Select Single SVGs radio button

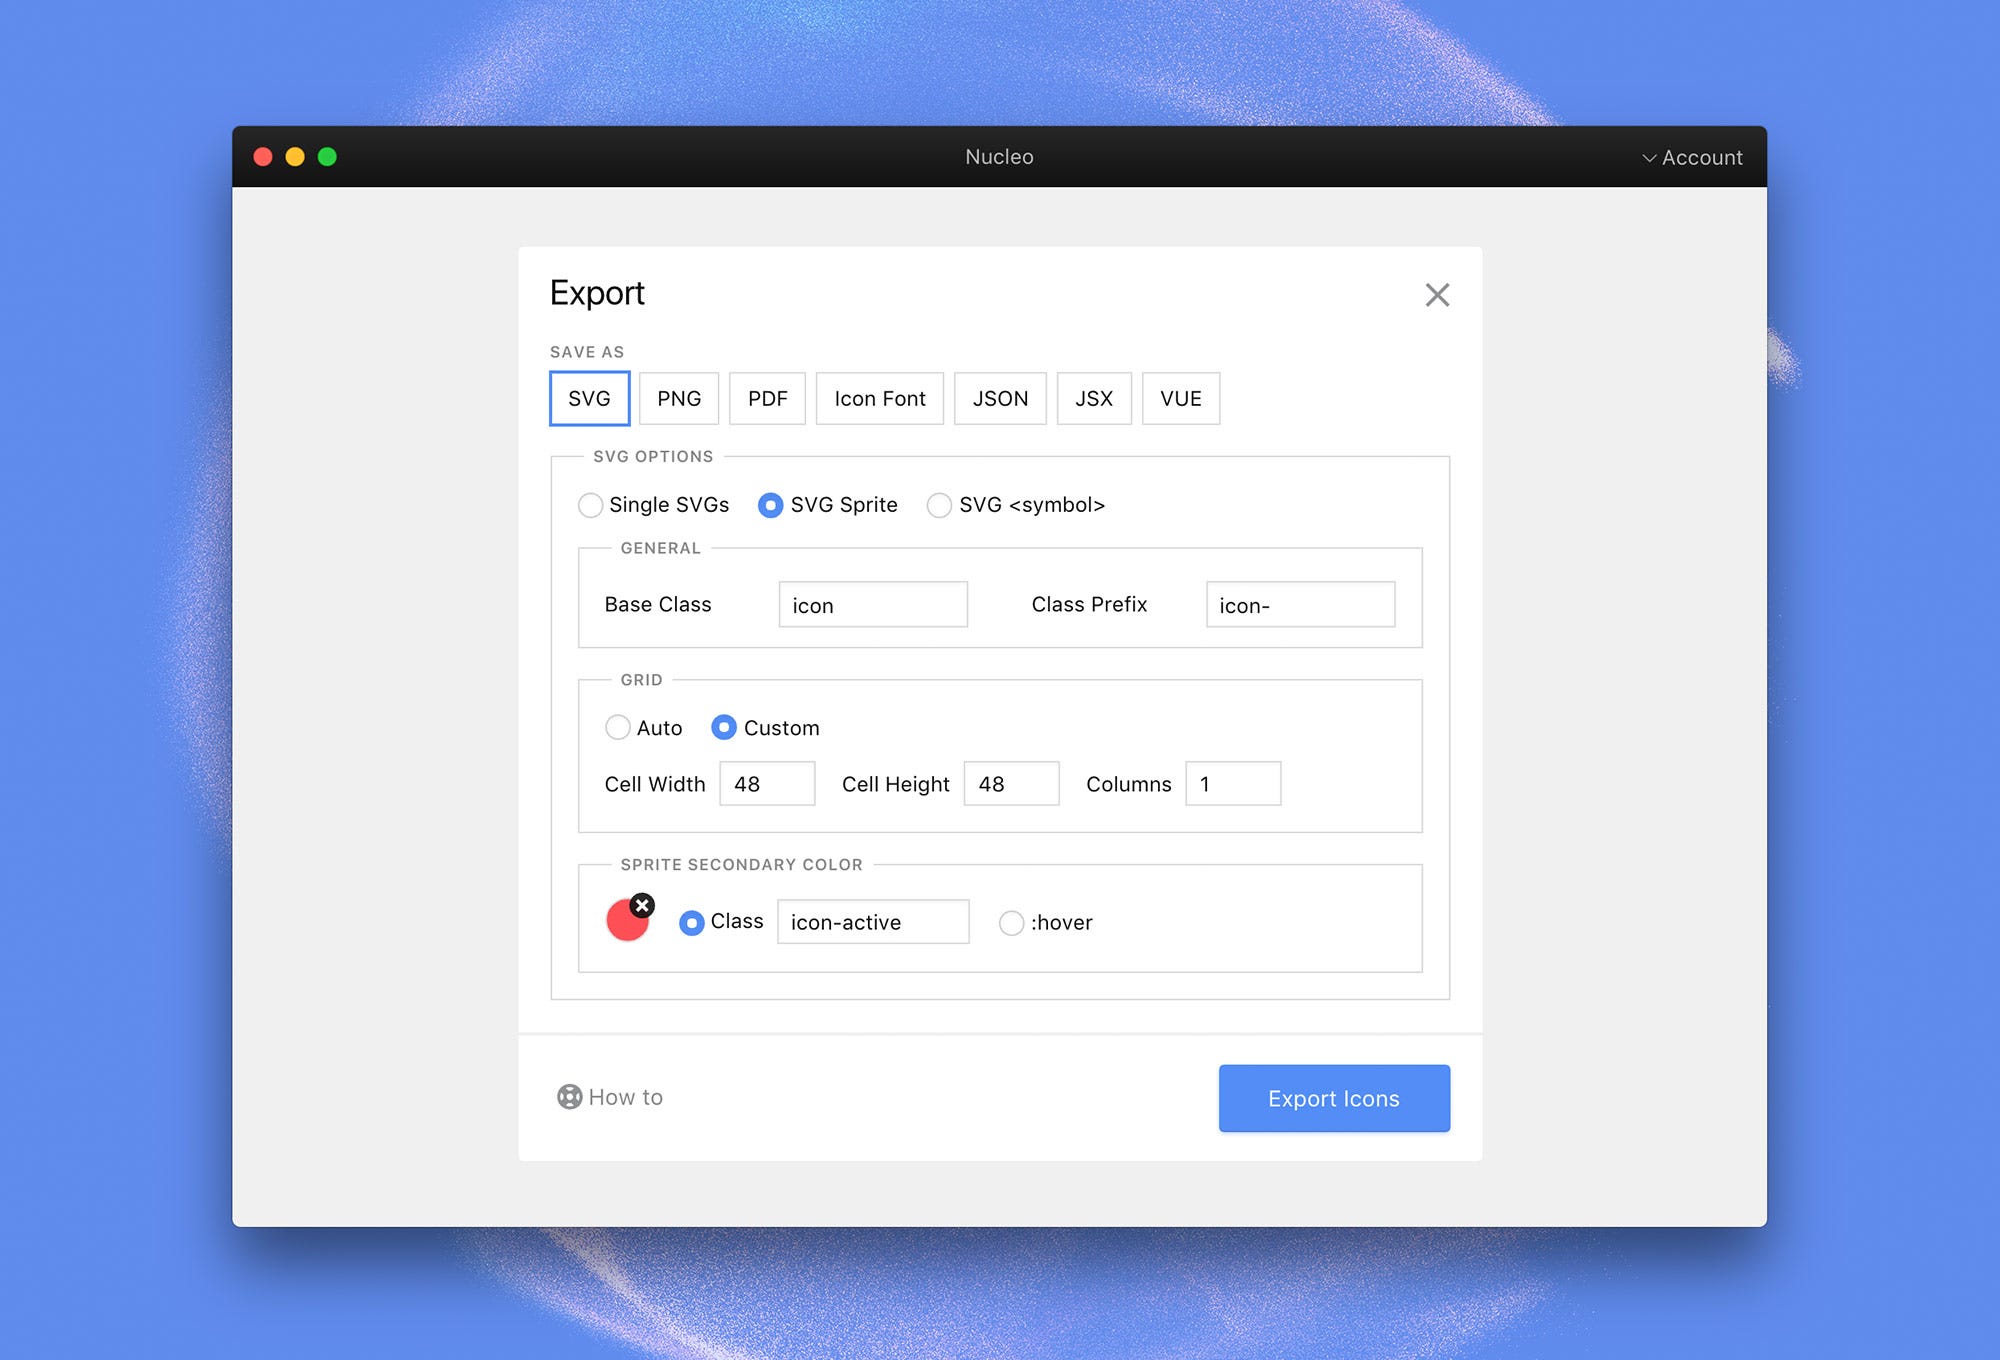590,504
